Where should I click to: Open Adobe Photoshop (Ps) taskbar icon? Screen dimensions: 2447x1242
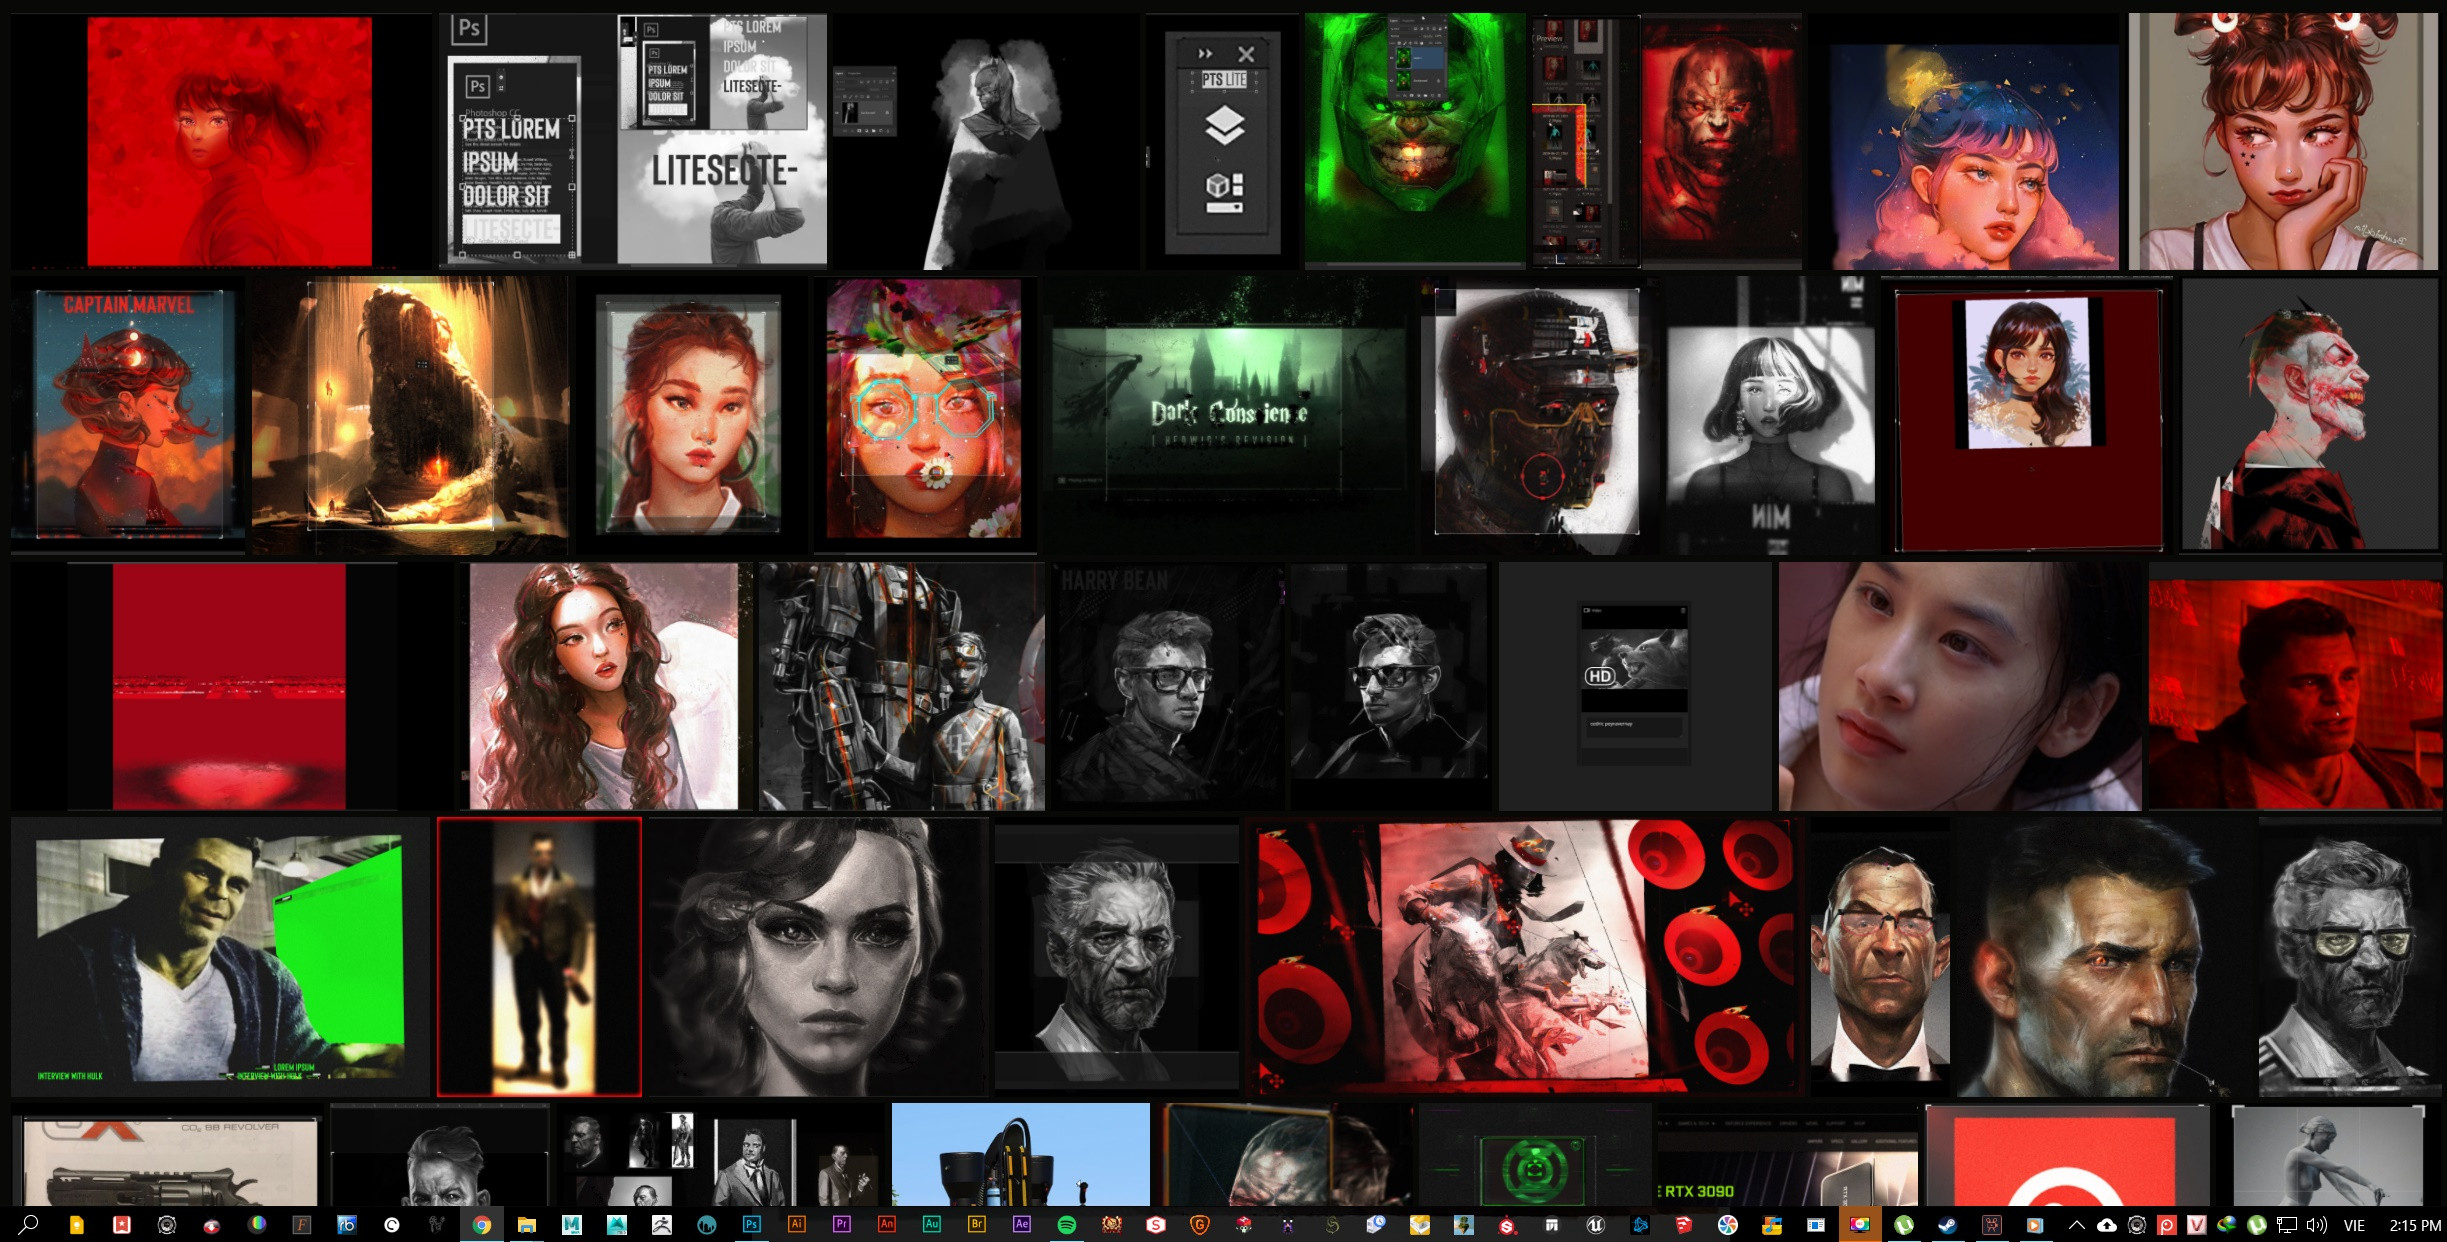click(x=752, y=1224)
